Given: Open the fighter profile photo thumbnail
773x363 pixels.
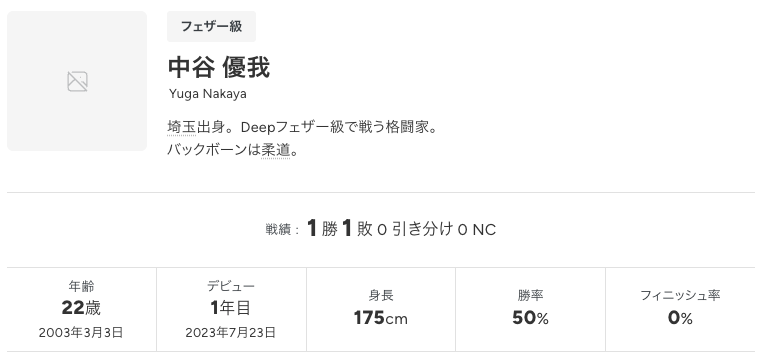Looking at the screenshot, I should 77,81.
